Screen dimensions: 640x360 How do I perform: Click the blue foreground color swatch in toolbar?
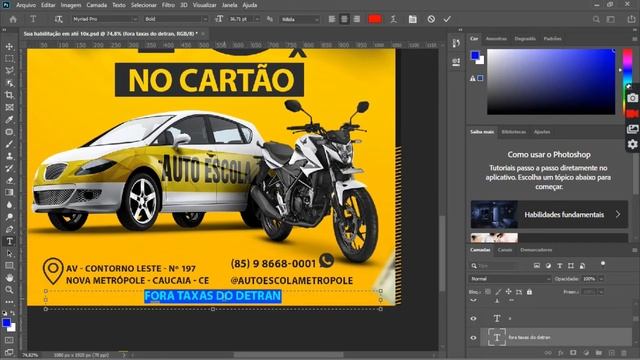coord(6,323)
